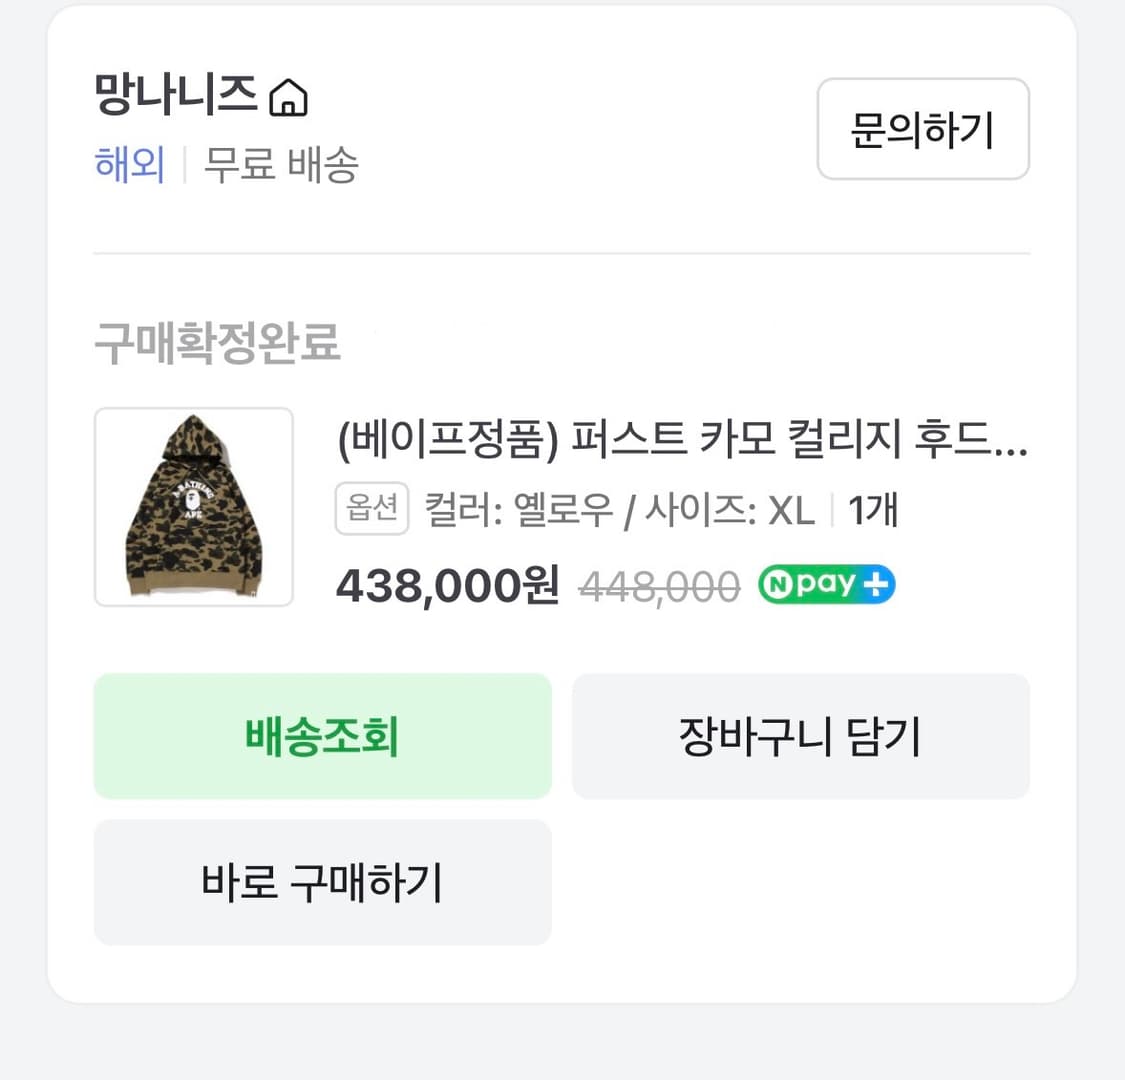This screenshot has width=1125, height=1080.
Task: Click the truncated product title ending with 후드
Action: click(x=683, y=448)
